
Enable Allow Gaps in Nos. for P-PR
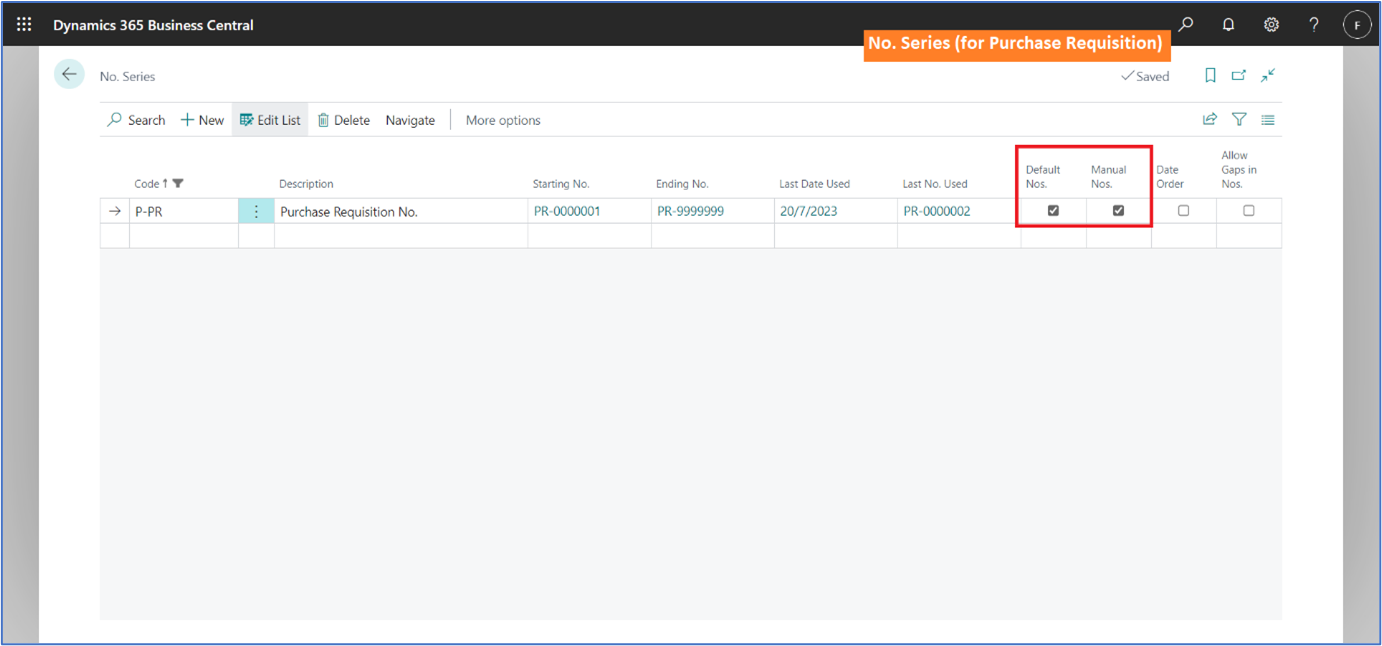(x=1248, y=211)
